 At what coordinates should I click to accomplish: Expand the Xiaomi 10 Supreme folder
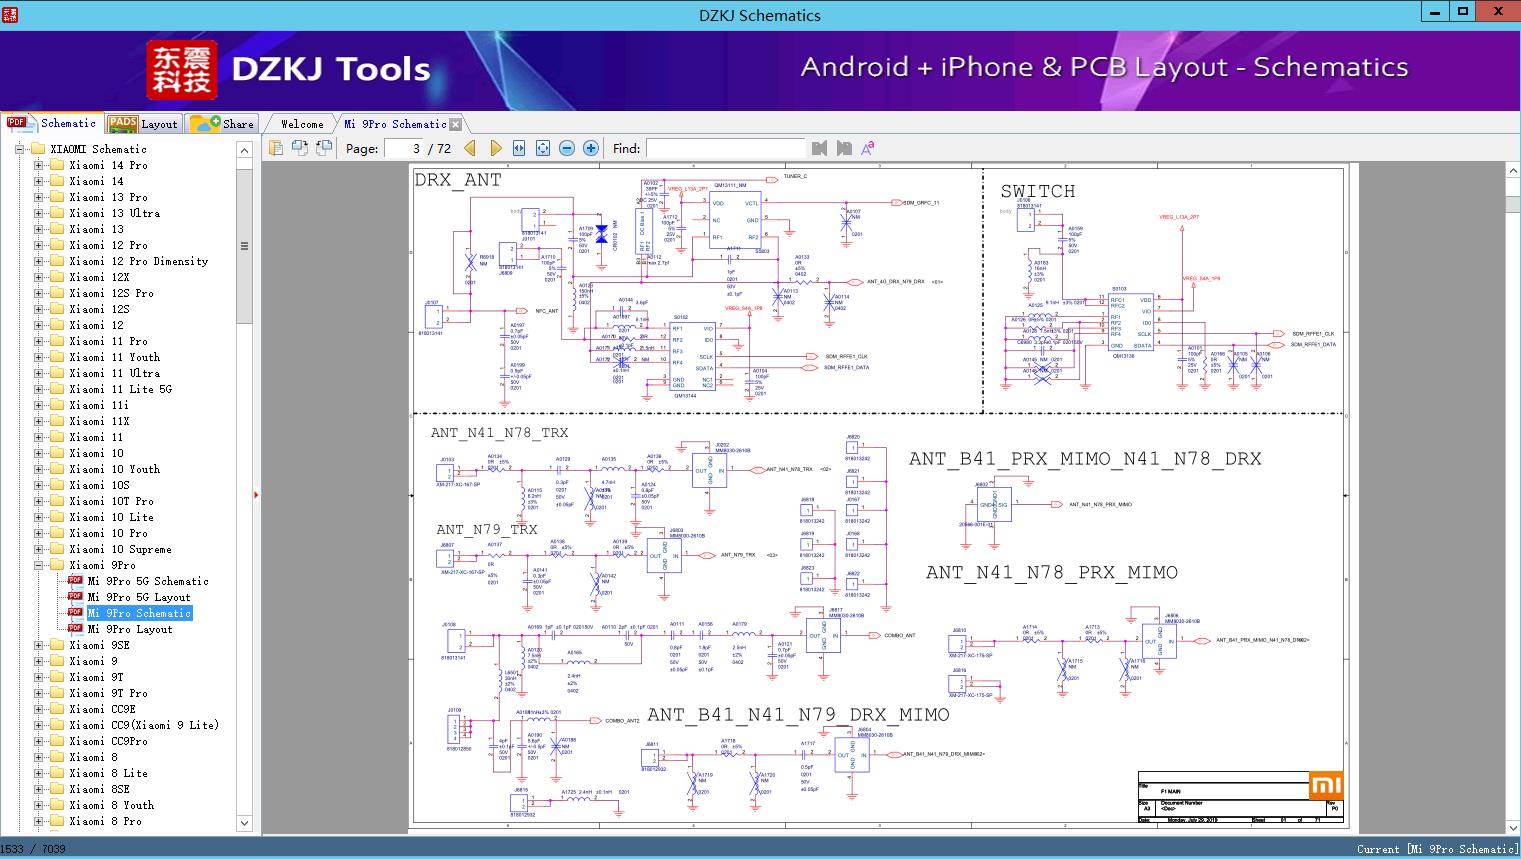(x=39, y=549)
